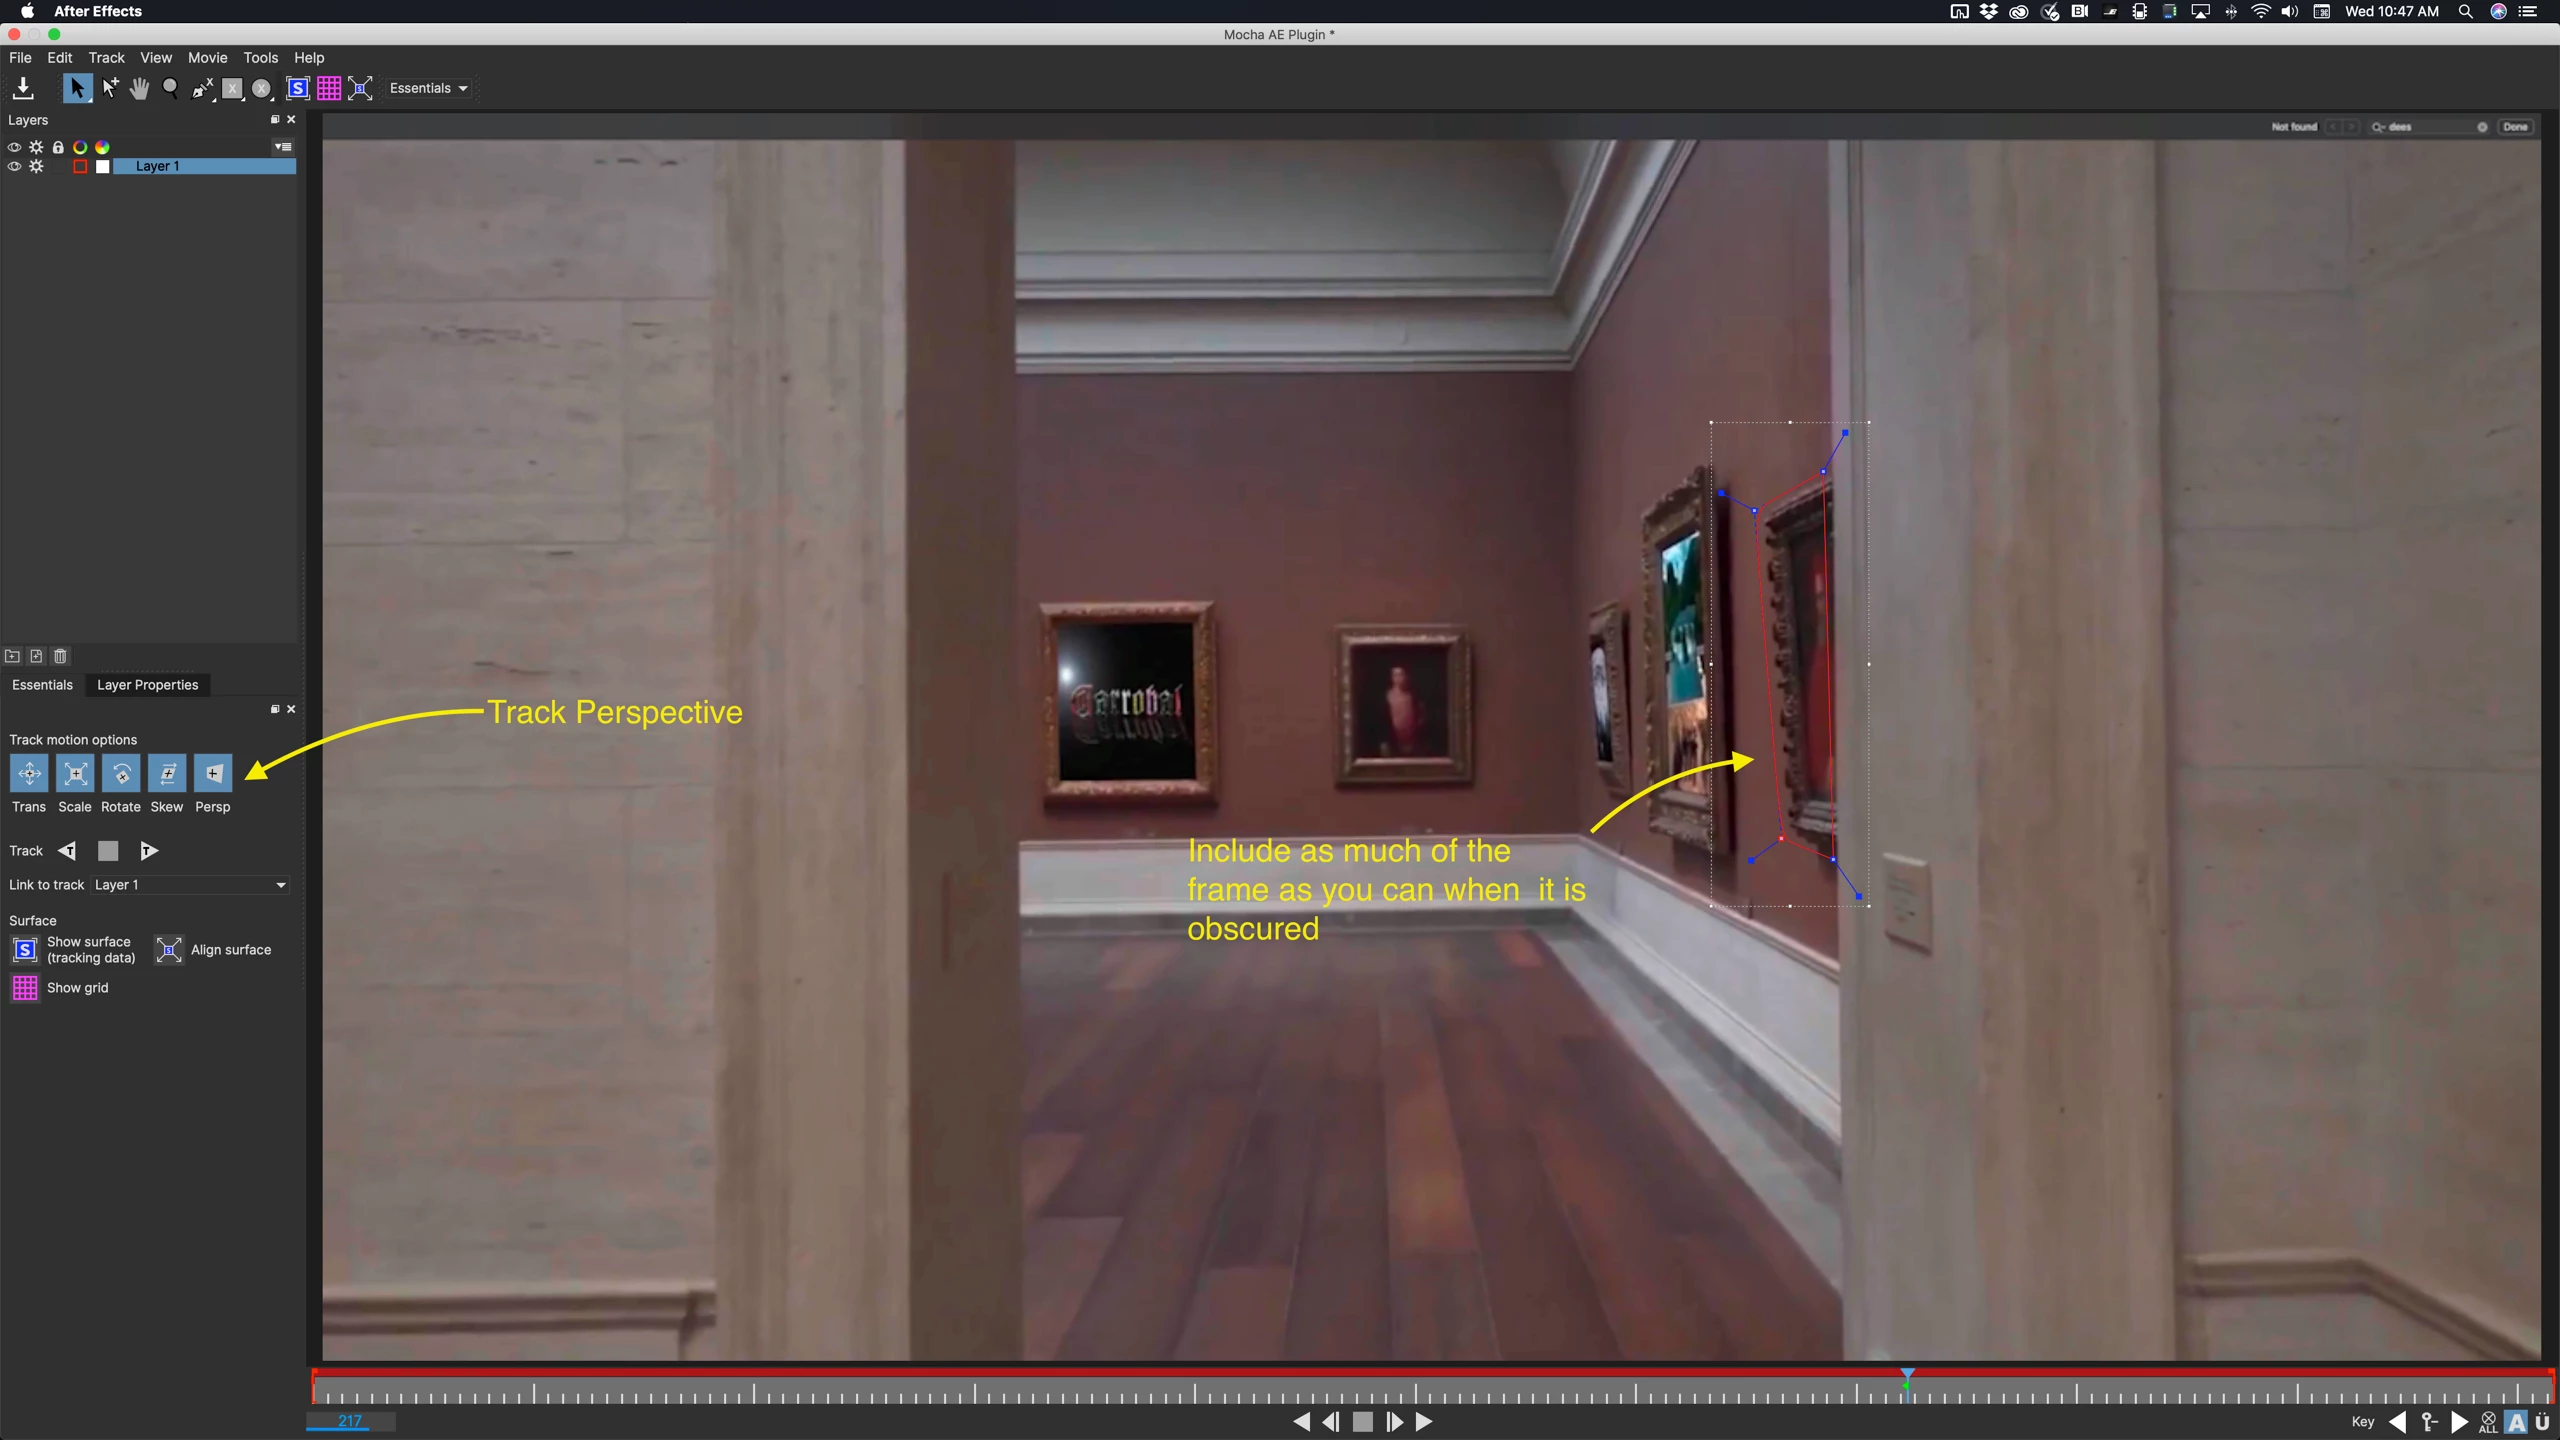Toggle Rotate track motion option

[x=121, y=773]
